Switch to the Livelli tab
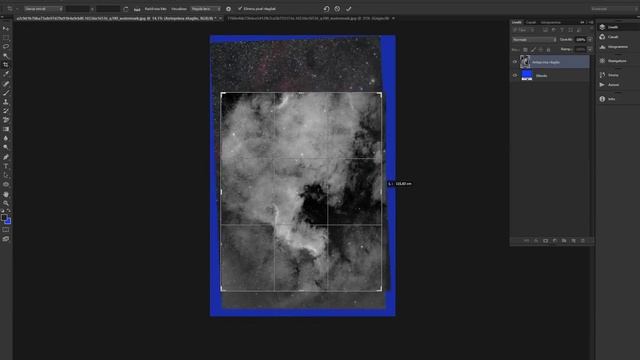The image size is (640, 360). [x=517, y=22]
